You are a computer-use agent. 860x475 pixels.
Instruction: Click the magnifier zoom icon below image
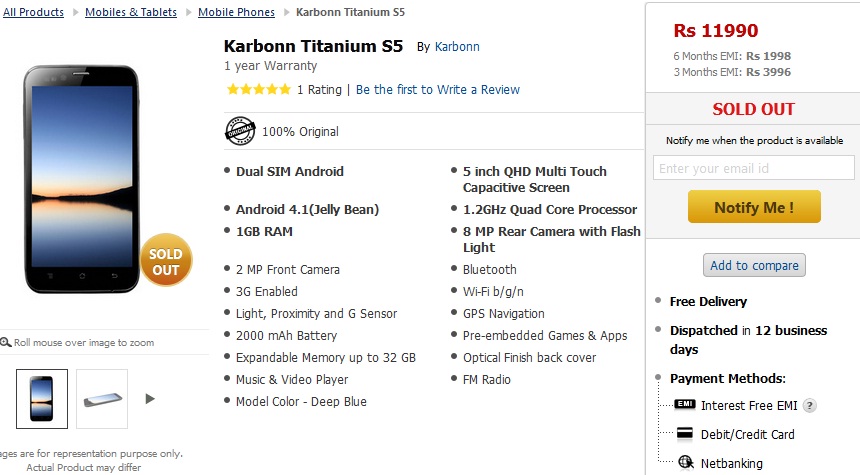pos(5,342)
